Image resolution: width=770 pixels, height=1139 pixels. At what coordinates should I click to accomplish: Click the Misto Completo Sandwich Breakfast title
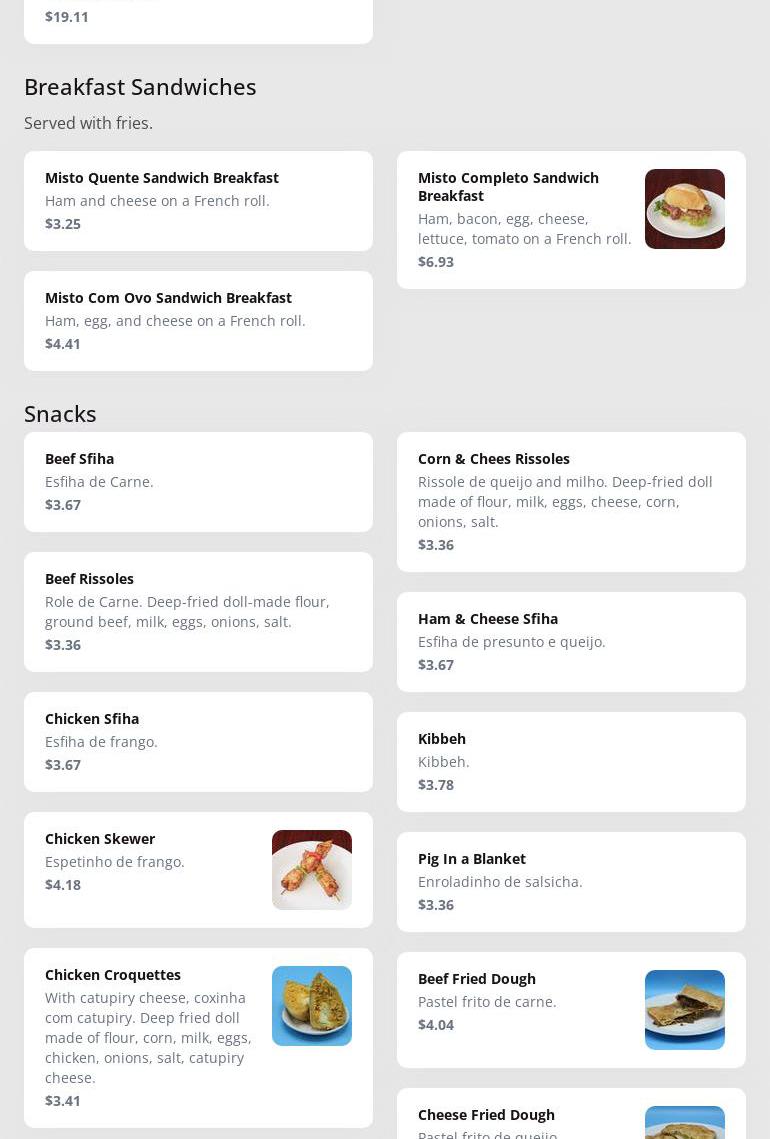[508, 186]
